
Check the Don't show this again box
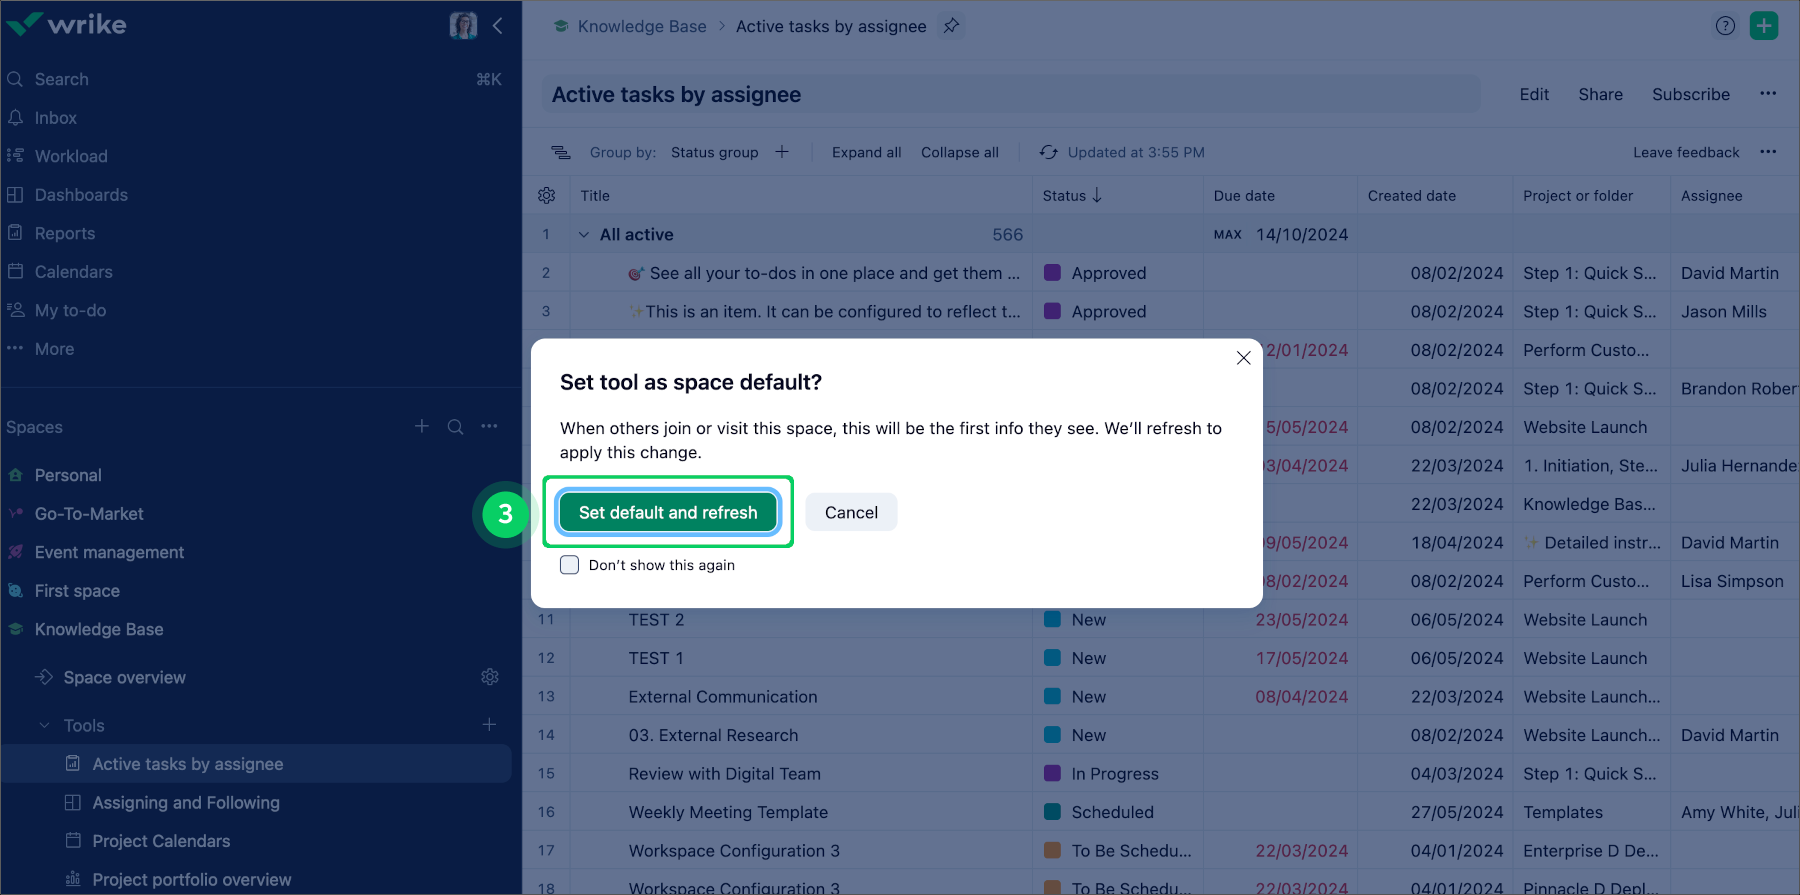click(570, 565)
